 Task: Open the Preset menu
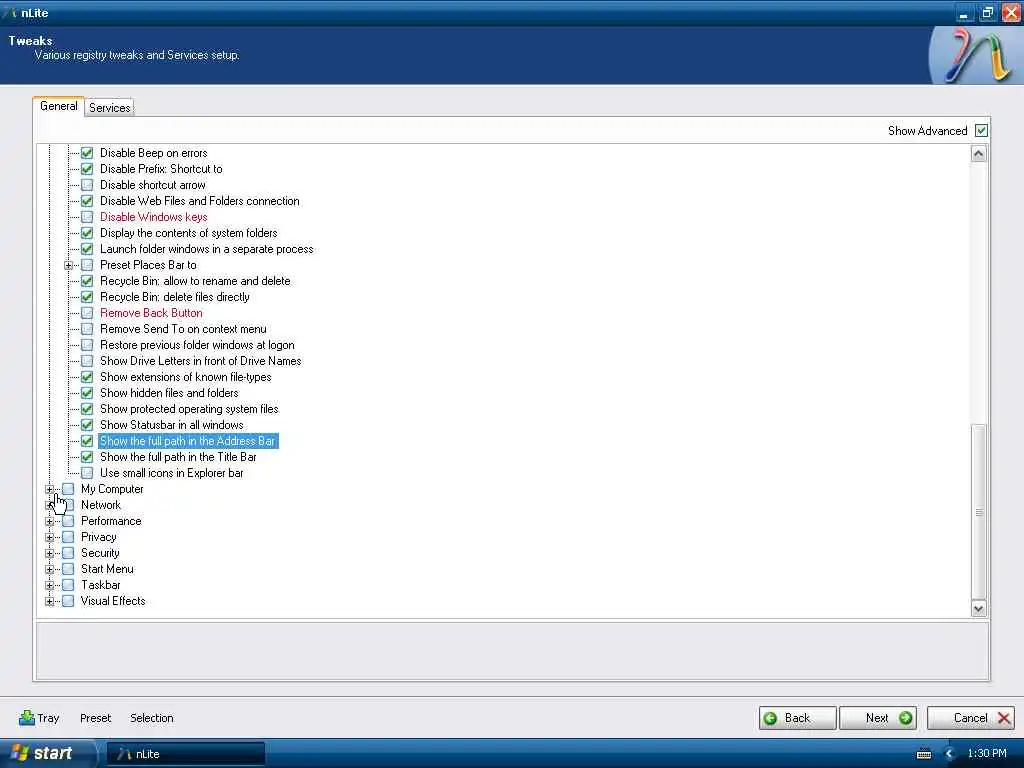95,718
